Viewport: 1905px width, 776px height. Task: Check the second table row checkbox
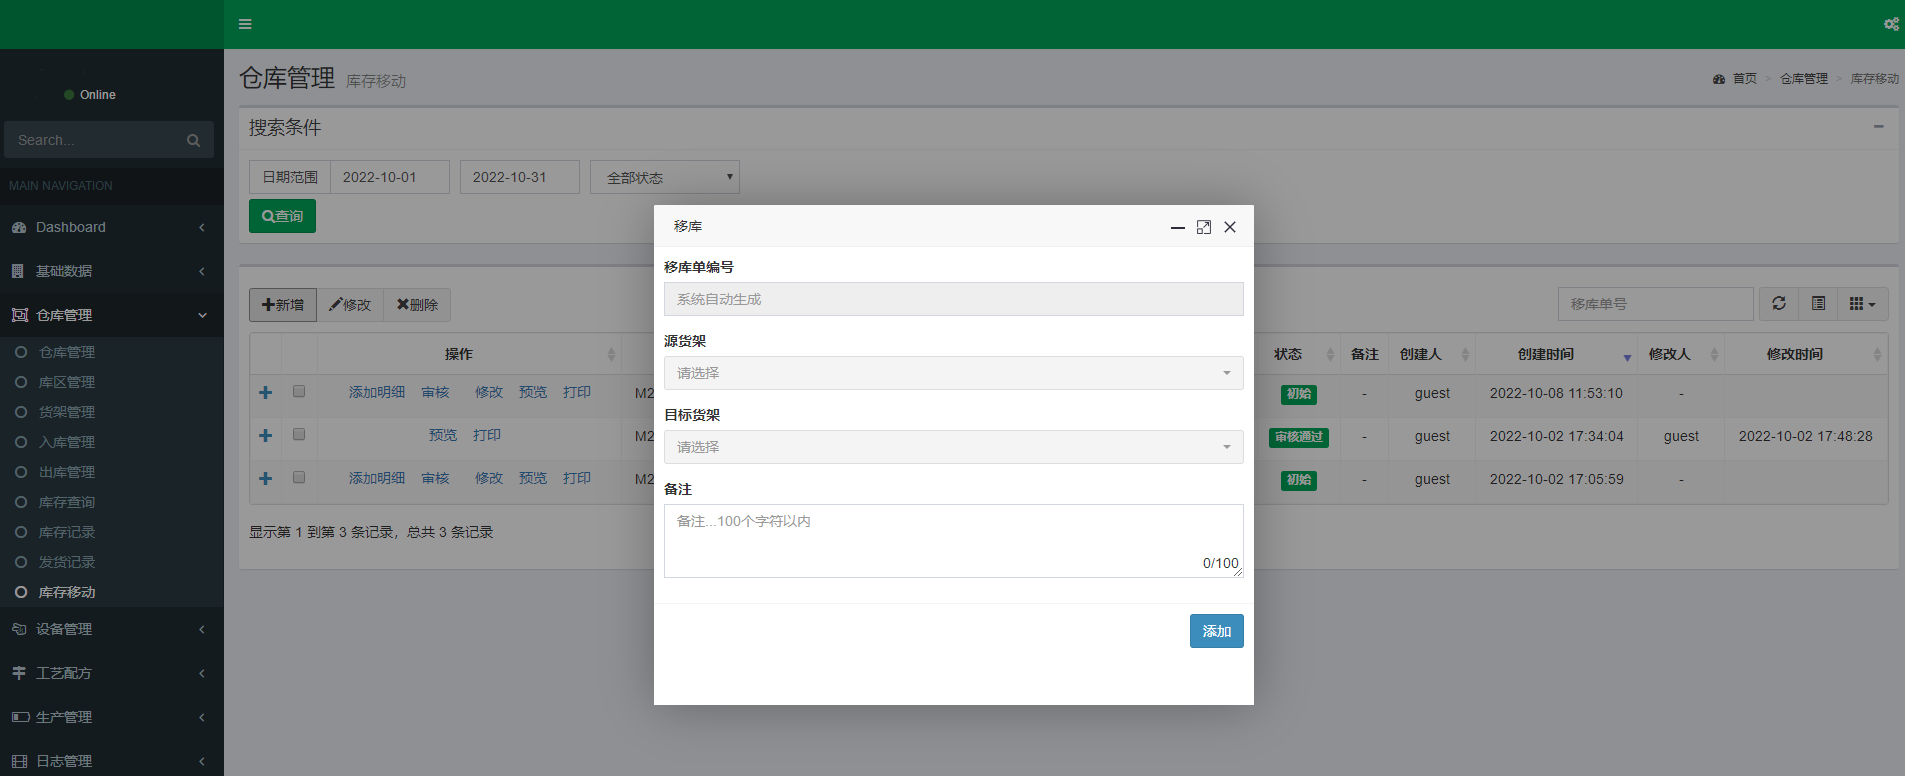(x=299, y=435)
